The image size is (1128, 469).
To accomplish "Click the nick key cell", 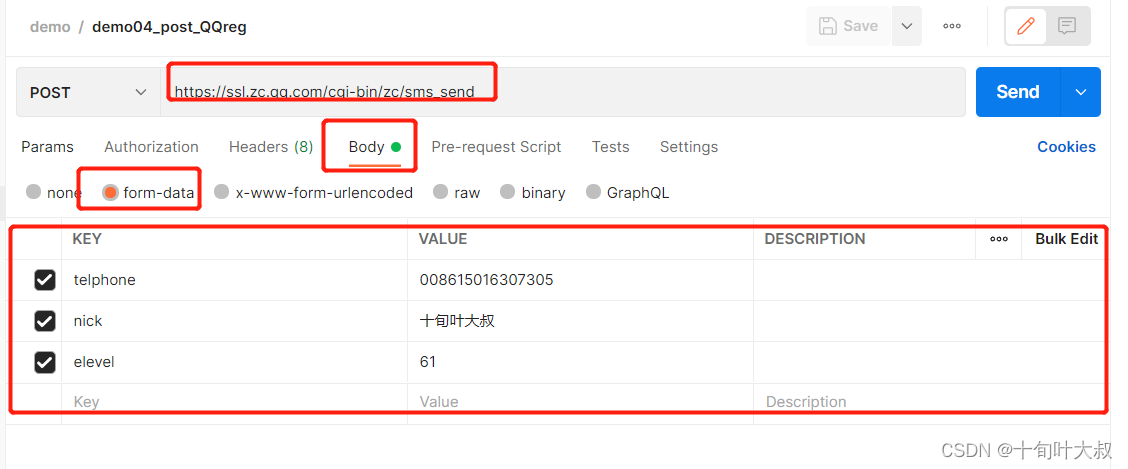I will 235,321.
